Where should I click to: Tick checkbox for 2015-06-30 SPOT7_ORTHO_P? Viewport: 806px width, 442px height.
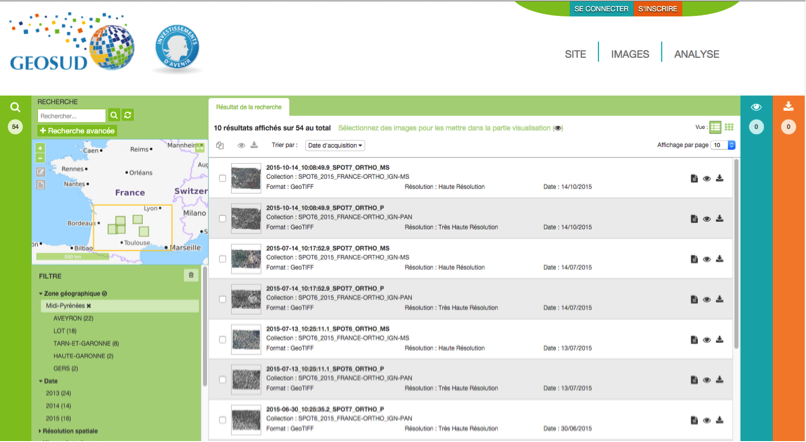coord(223,420)
